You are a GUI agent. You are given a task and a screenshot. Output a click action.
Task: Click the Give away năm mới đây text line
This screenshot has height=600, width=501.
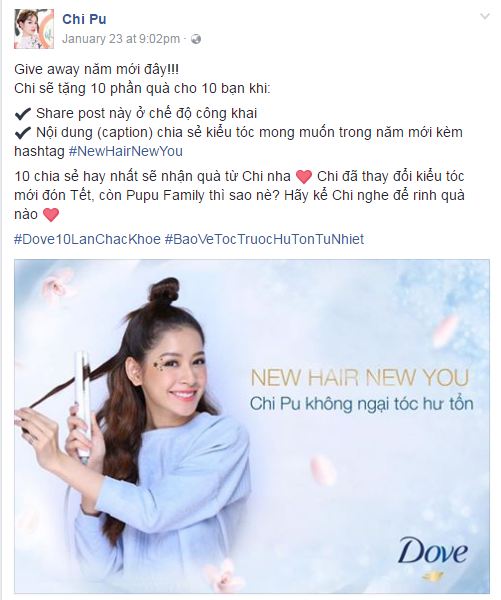tap(96, 70)
